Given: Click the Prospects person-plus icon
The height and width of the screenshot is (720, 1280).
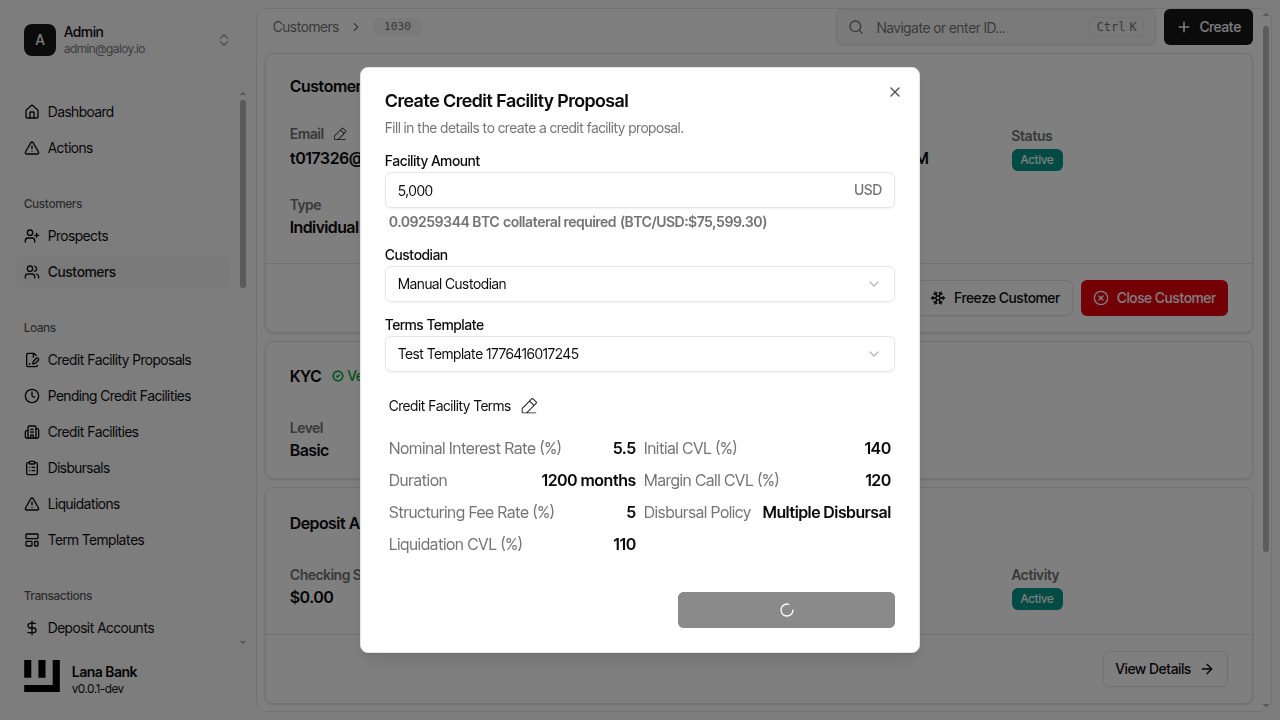Looking at the screenshot, I should 32,236.
